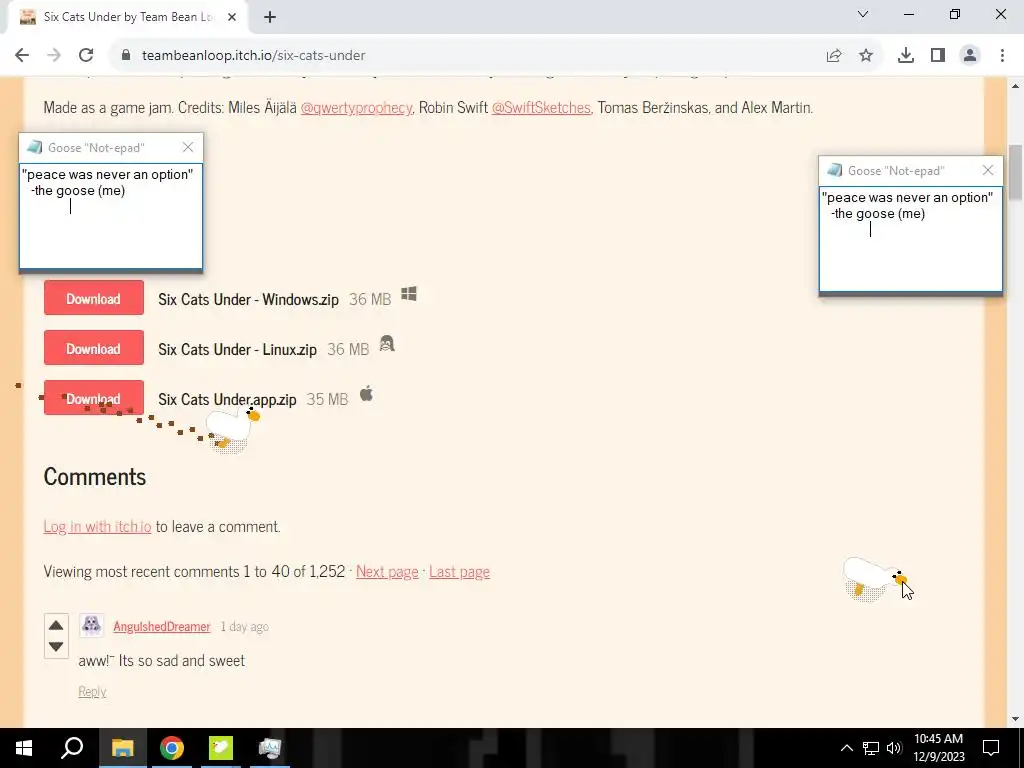Download Six Cats Under Windows zip
The width and height of the screenshot is (1024, 768).
coord(93,298)
